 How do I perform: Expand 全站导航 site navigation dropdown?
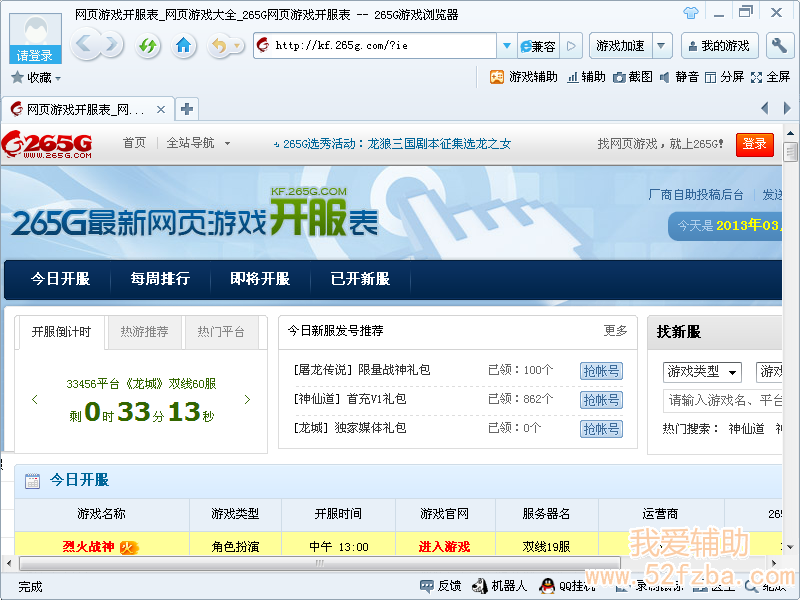pos(198,143)
